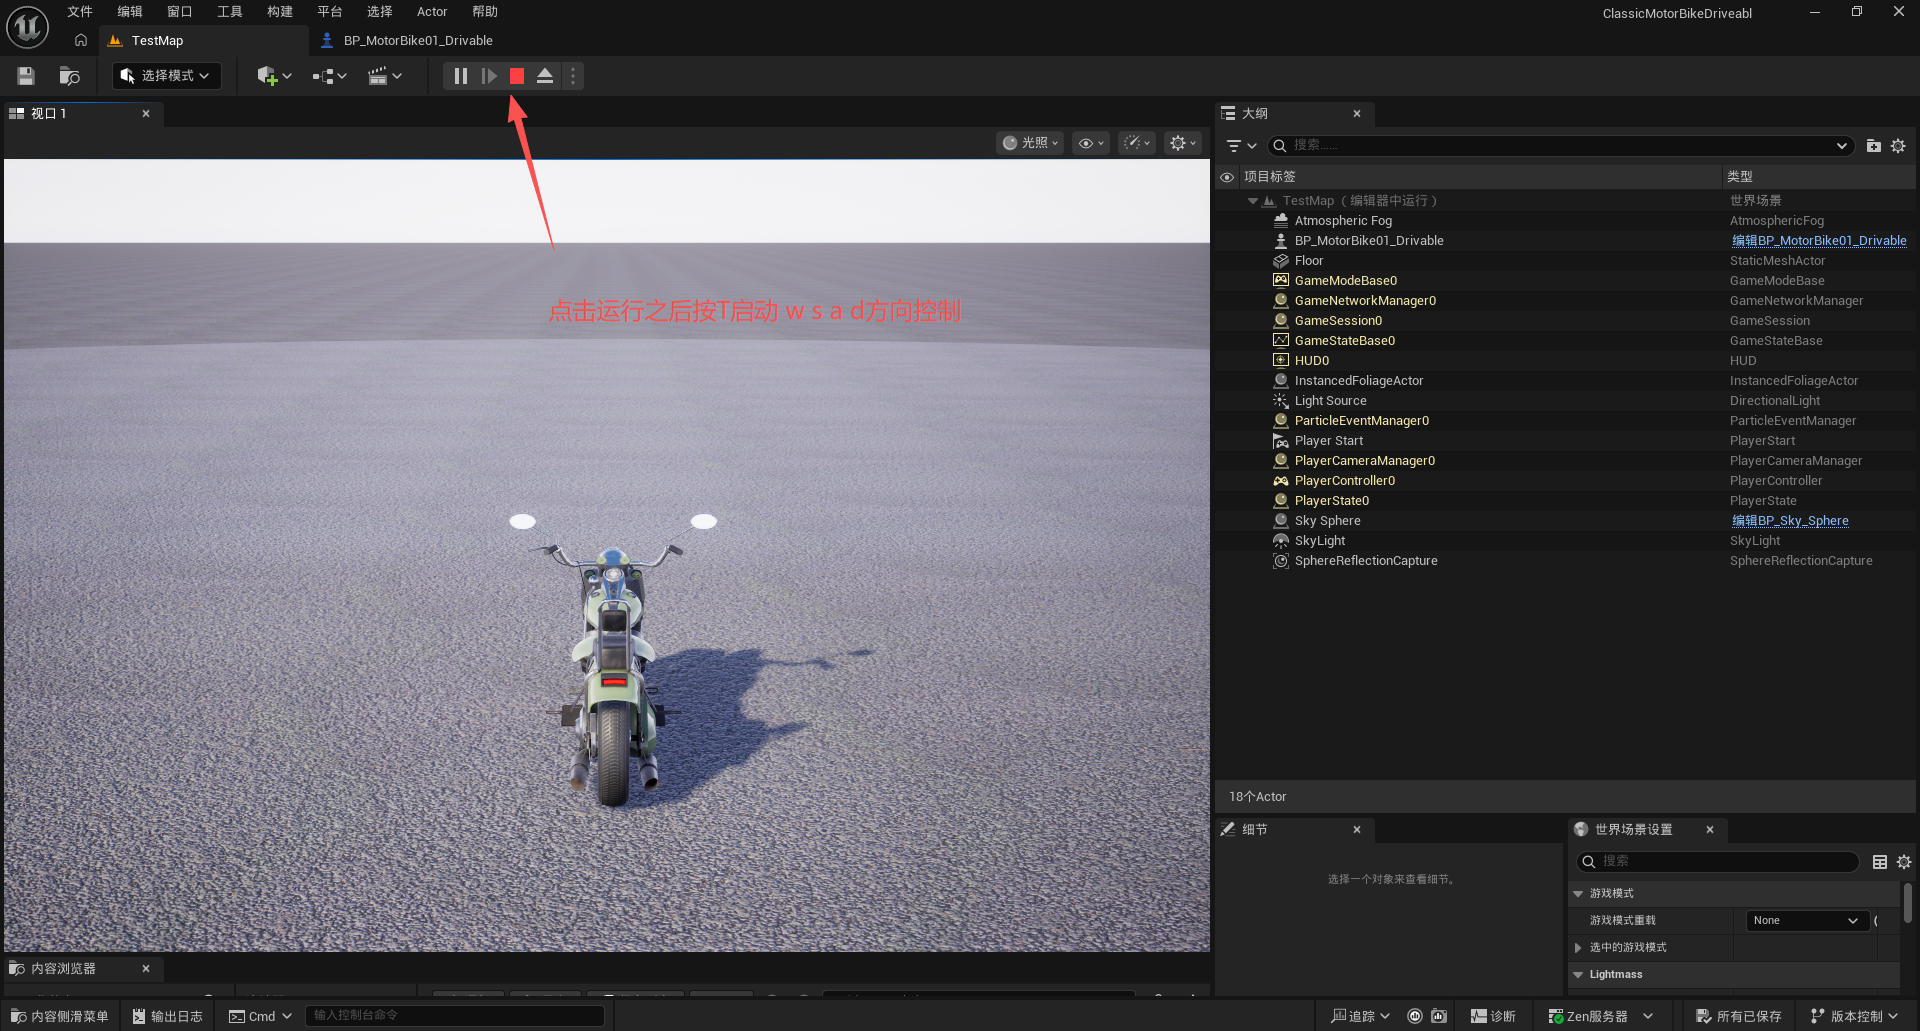1920x1031 pixels.
Task: Eject from the player controller
Action: tap(545, 76)
